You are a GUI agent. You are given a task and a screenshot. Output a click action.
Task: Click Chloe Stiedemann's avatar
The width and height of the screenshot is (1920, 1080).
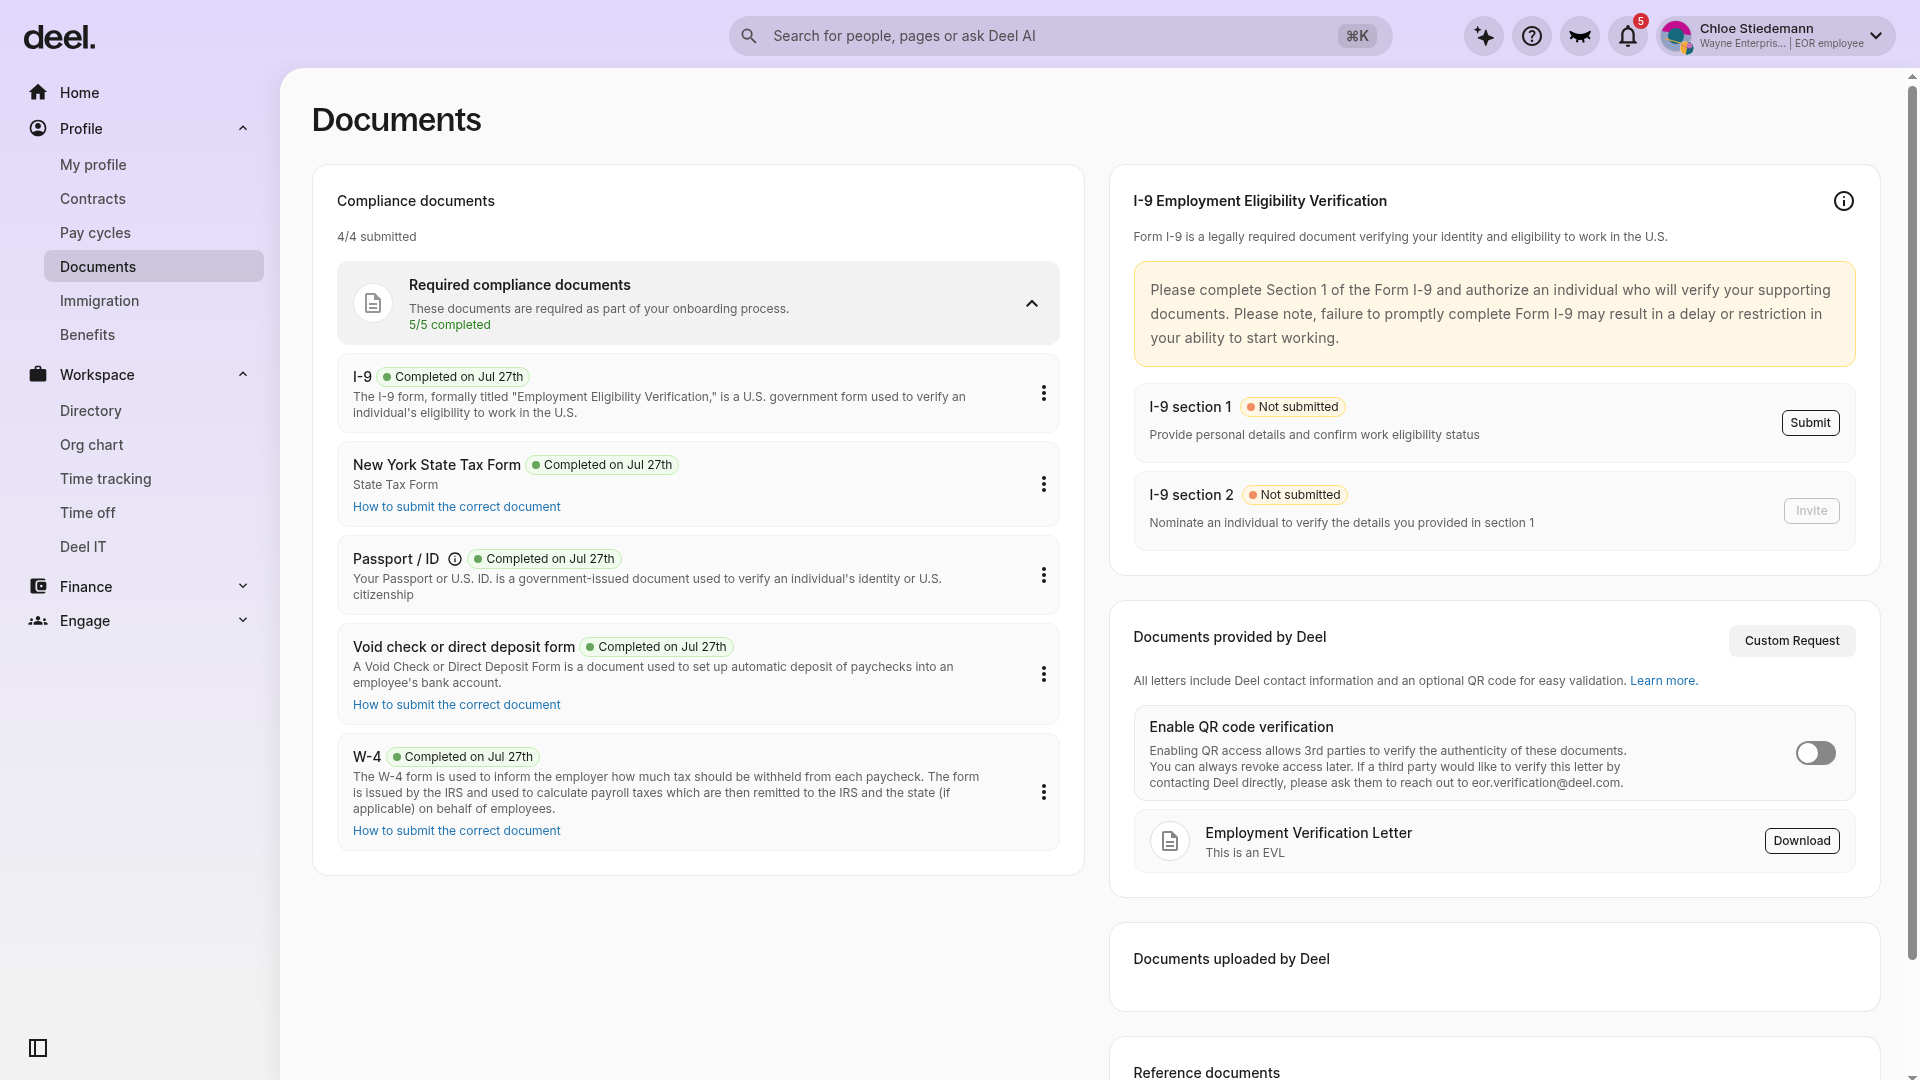pyautogui.click(x=1677, y=36)
